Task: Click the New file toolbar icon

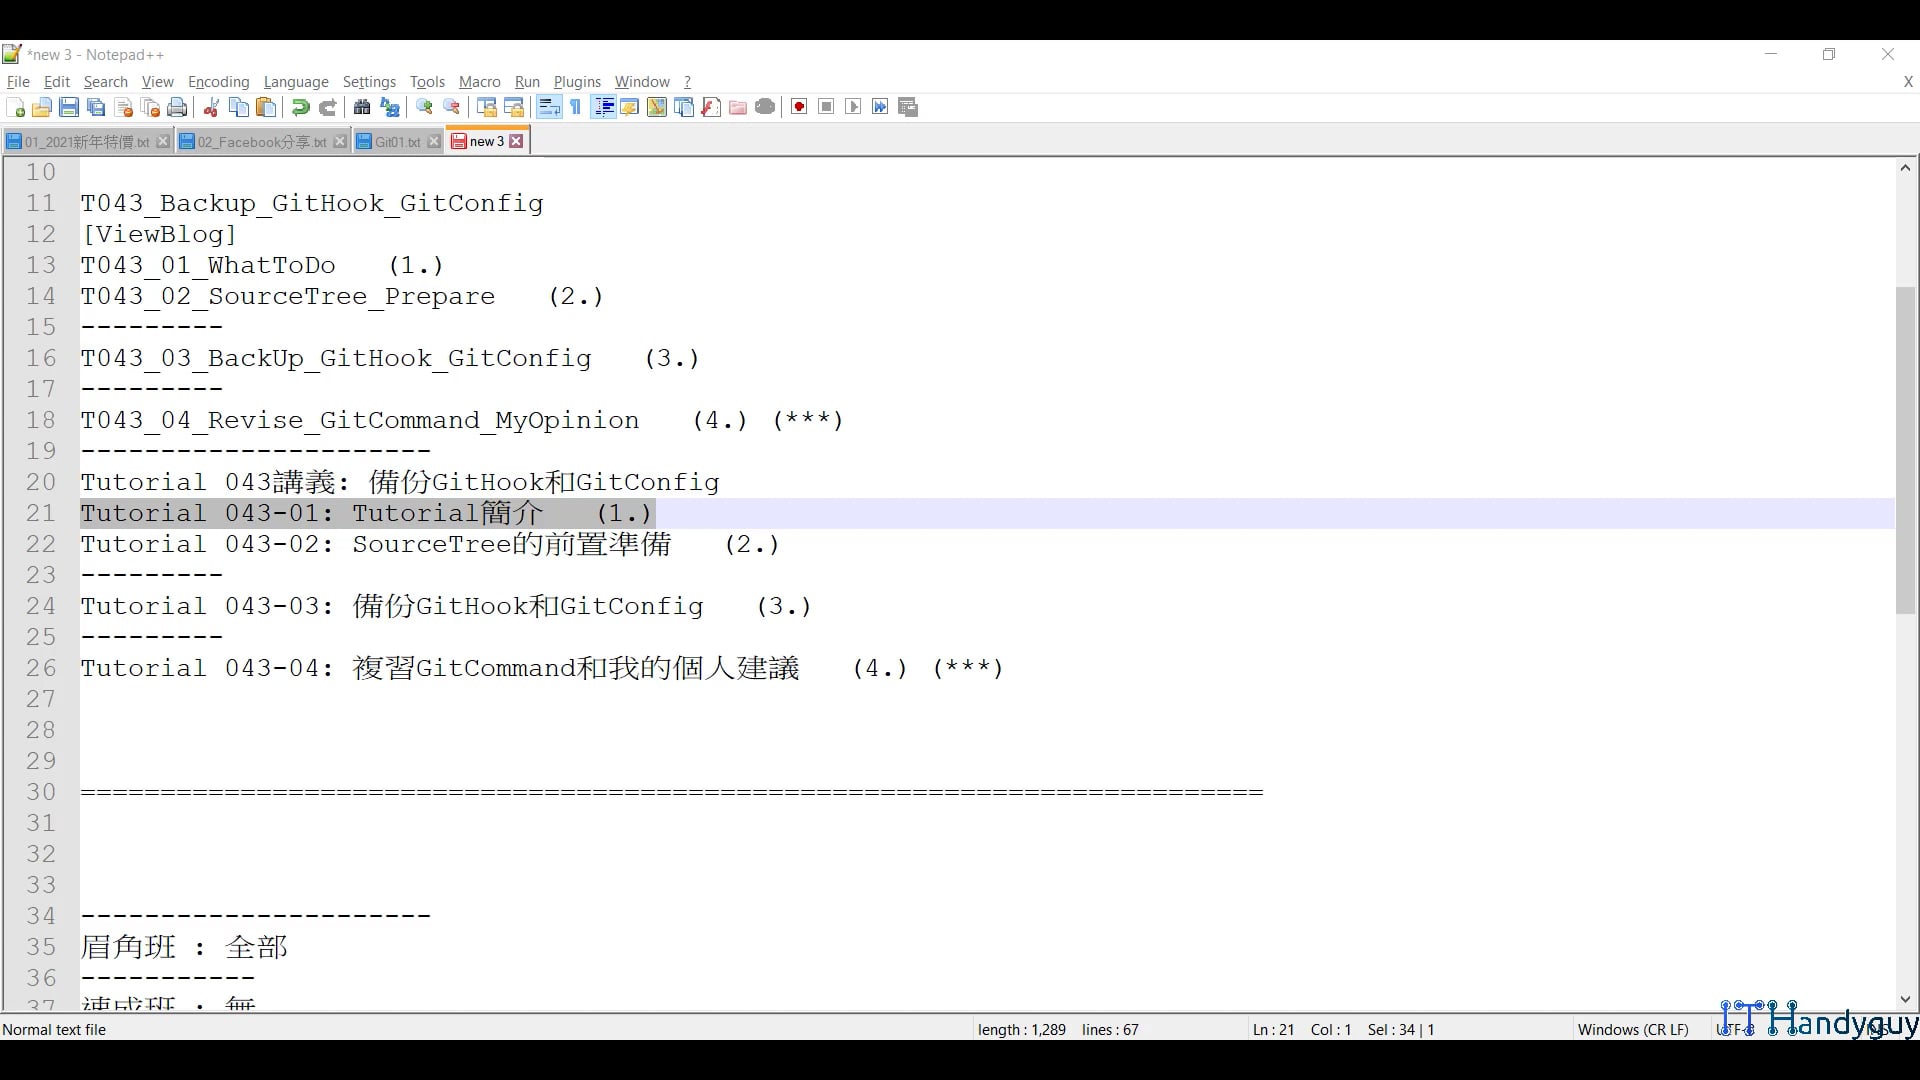Action: pyautogui.click(x=15, y=108)
